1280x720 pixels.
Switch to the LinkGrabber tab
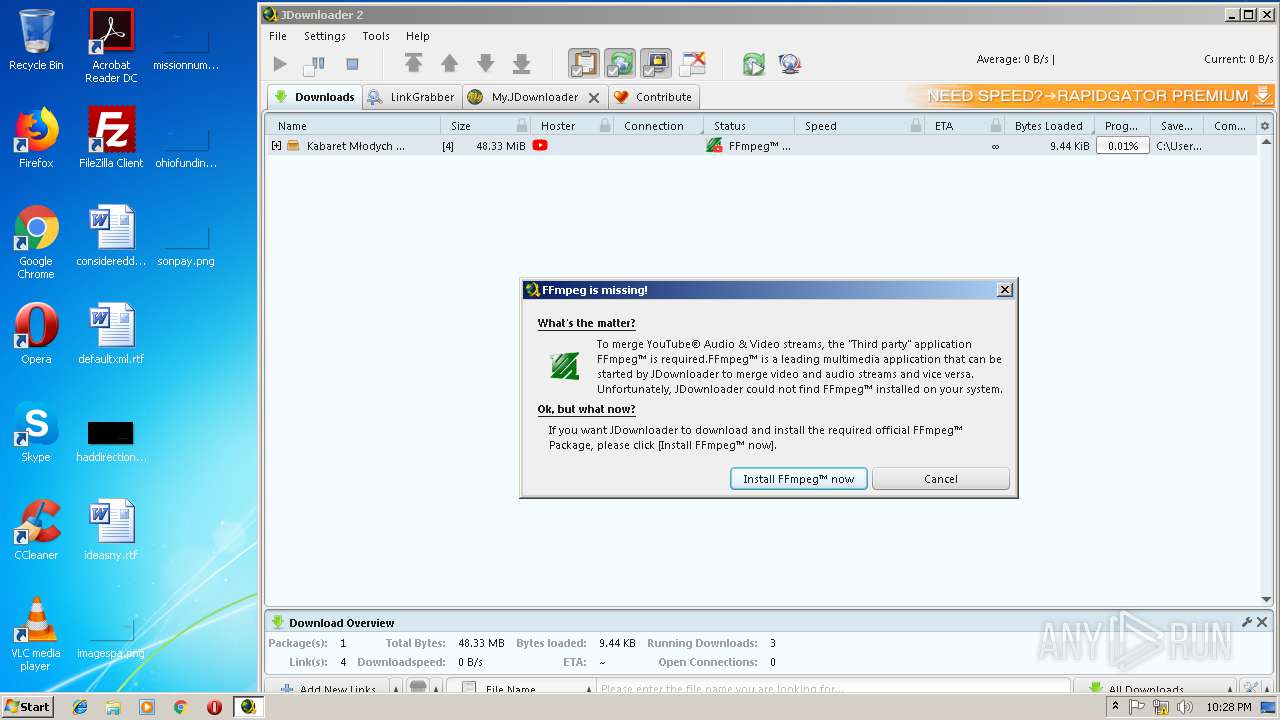pos(411,97)
